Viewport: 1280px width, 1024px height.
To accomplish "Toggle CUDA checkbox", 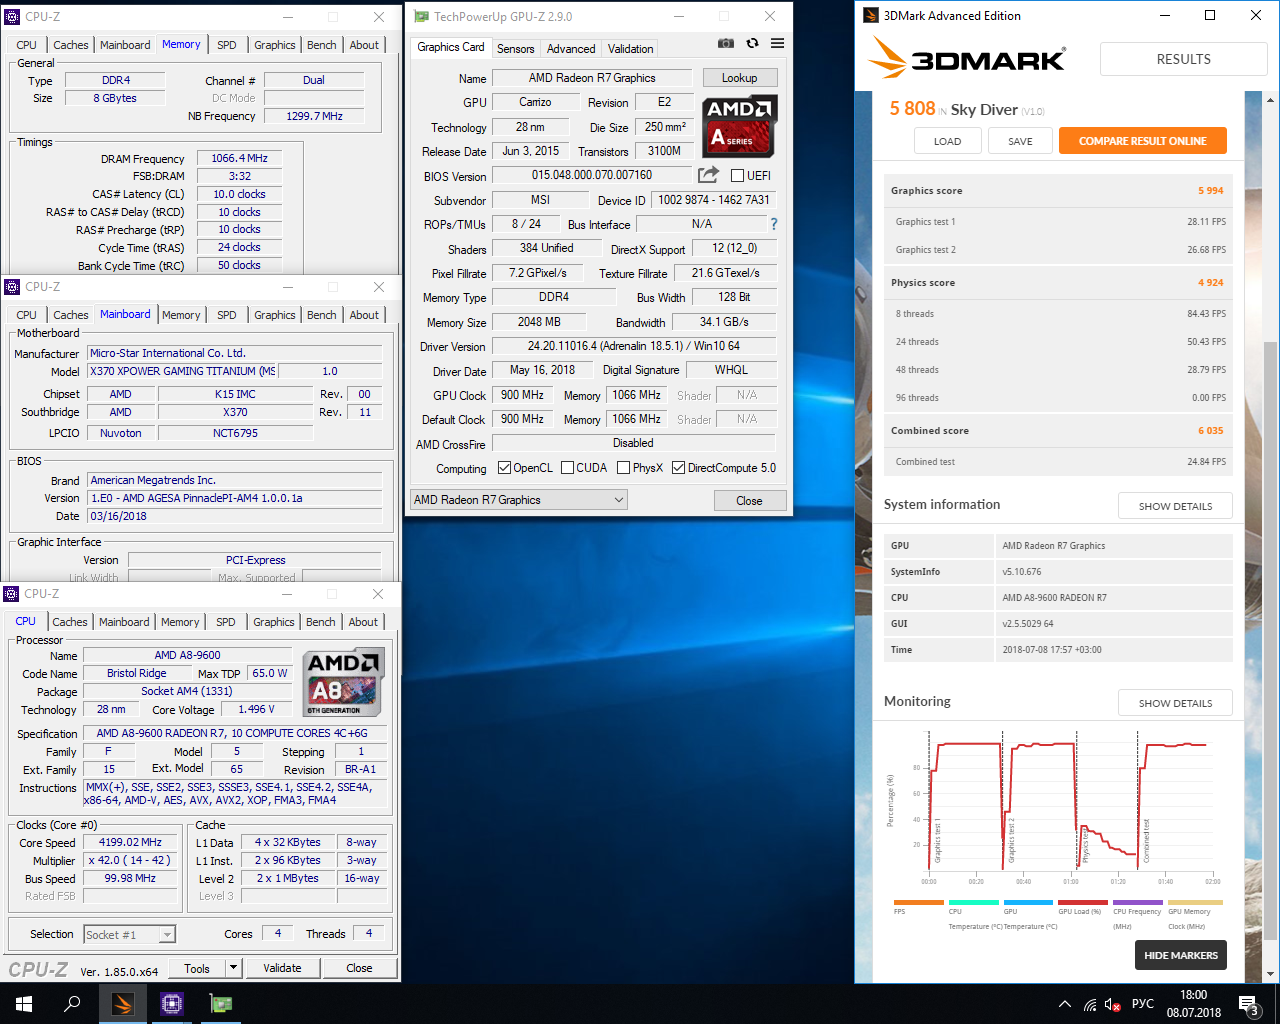I will click(567, 468).
